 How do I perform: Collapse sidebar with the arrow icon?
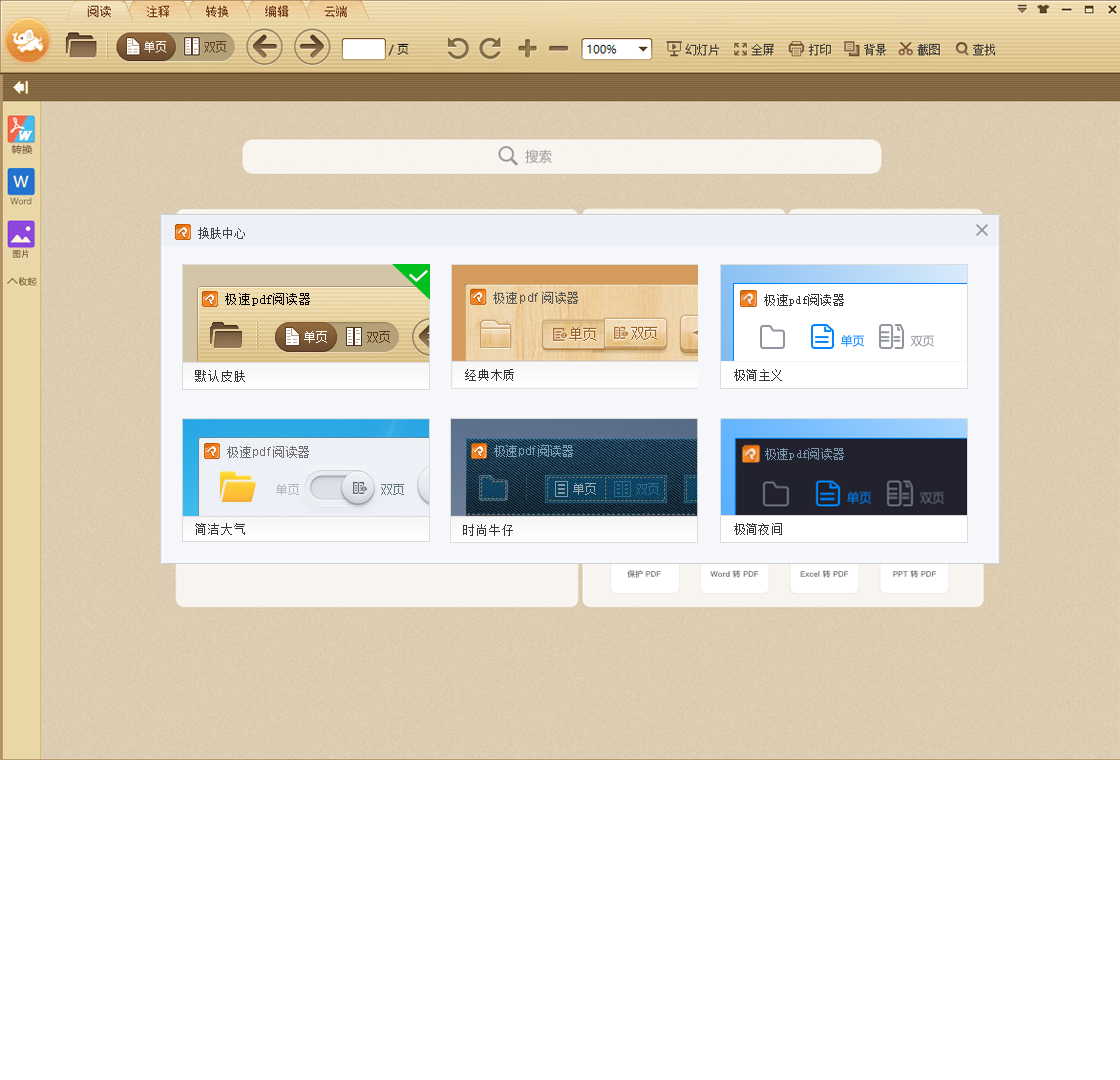pos(21,87)
